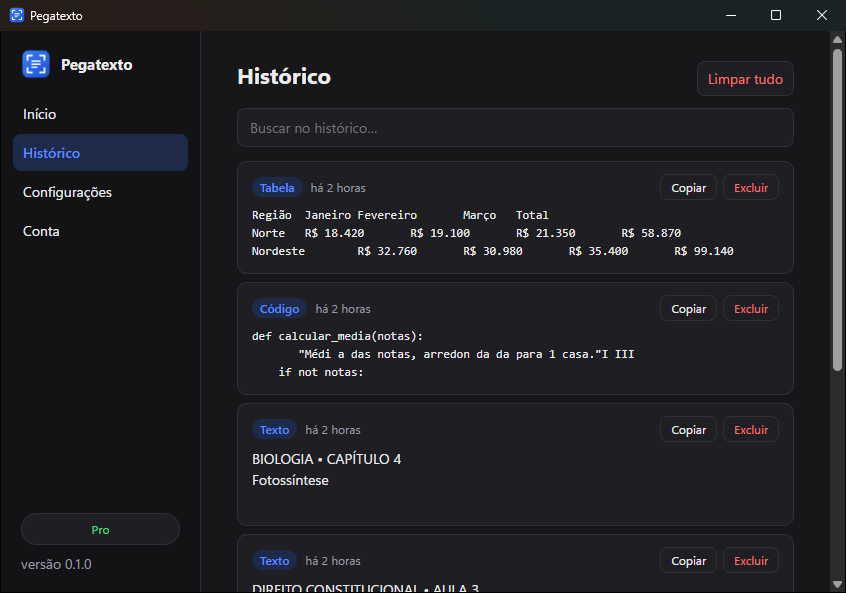Click the 'BIOLOGIA • CAPÍTULO 4' text

[326, 459]
